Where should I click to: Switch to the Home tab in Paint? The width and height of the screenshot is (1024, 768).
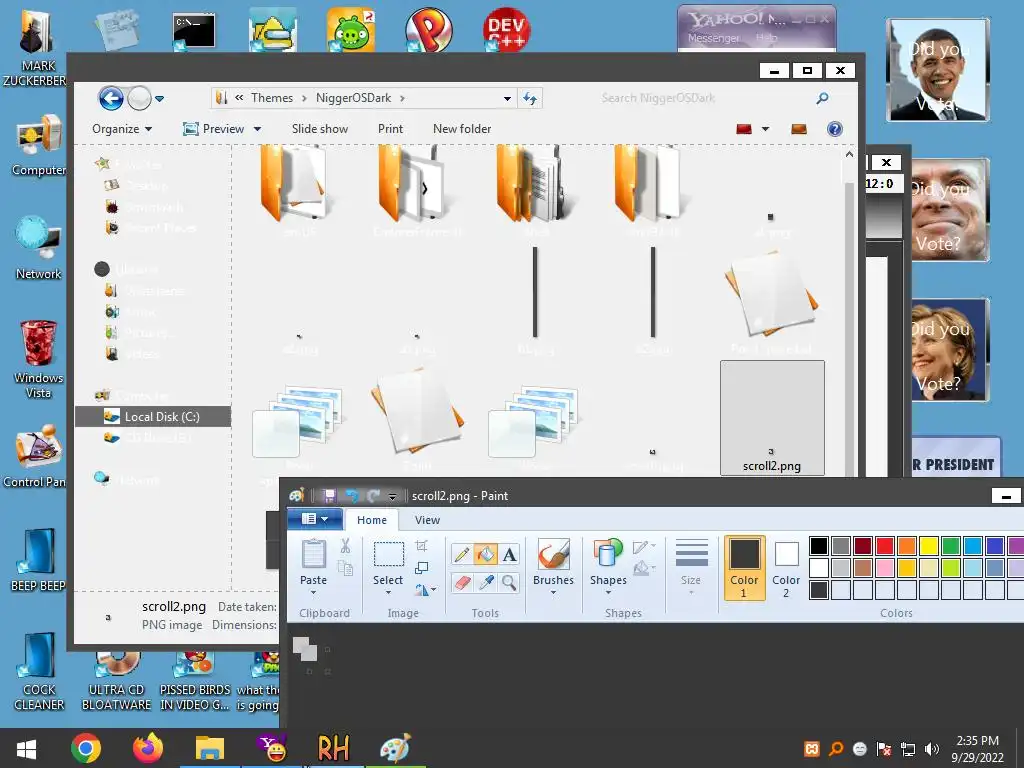(372, 520)
